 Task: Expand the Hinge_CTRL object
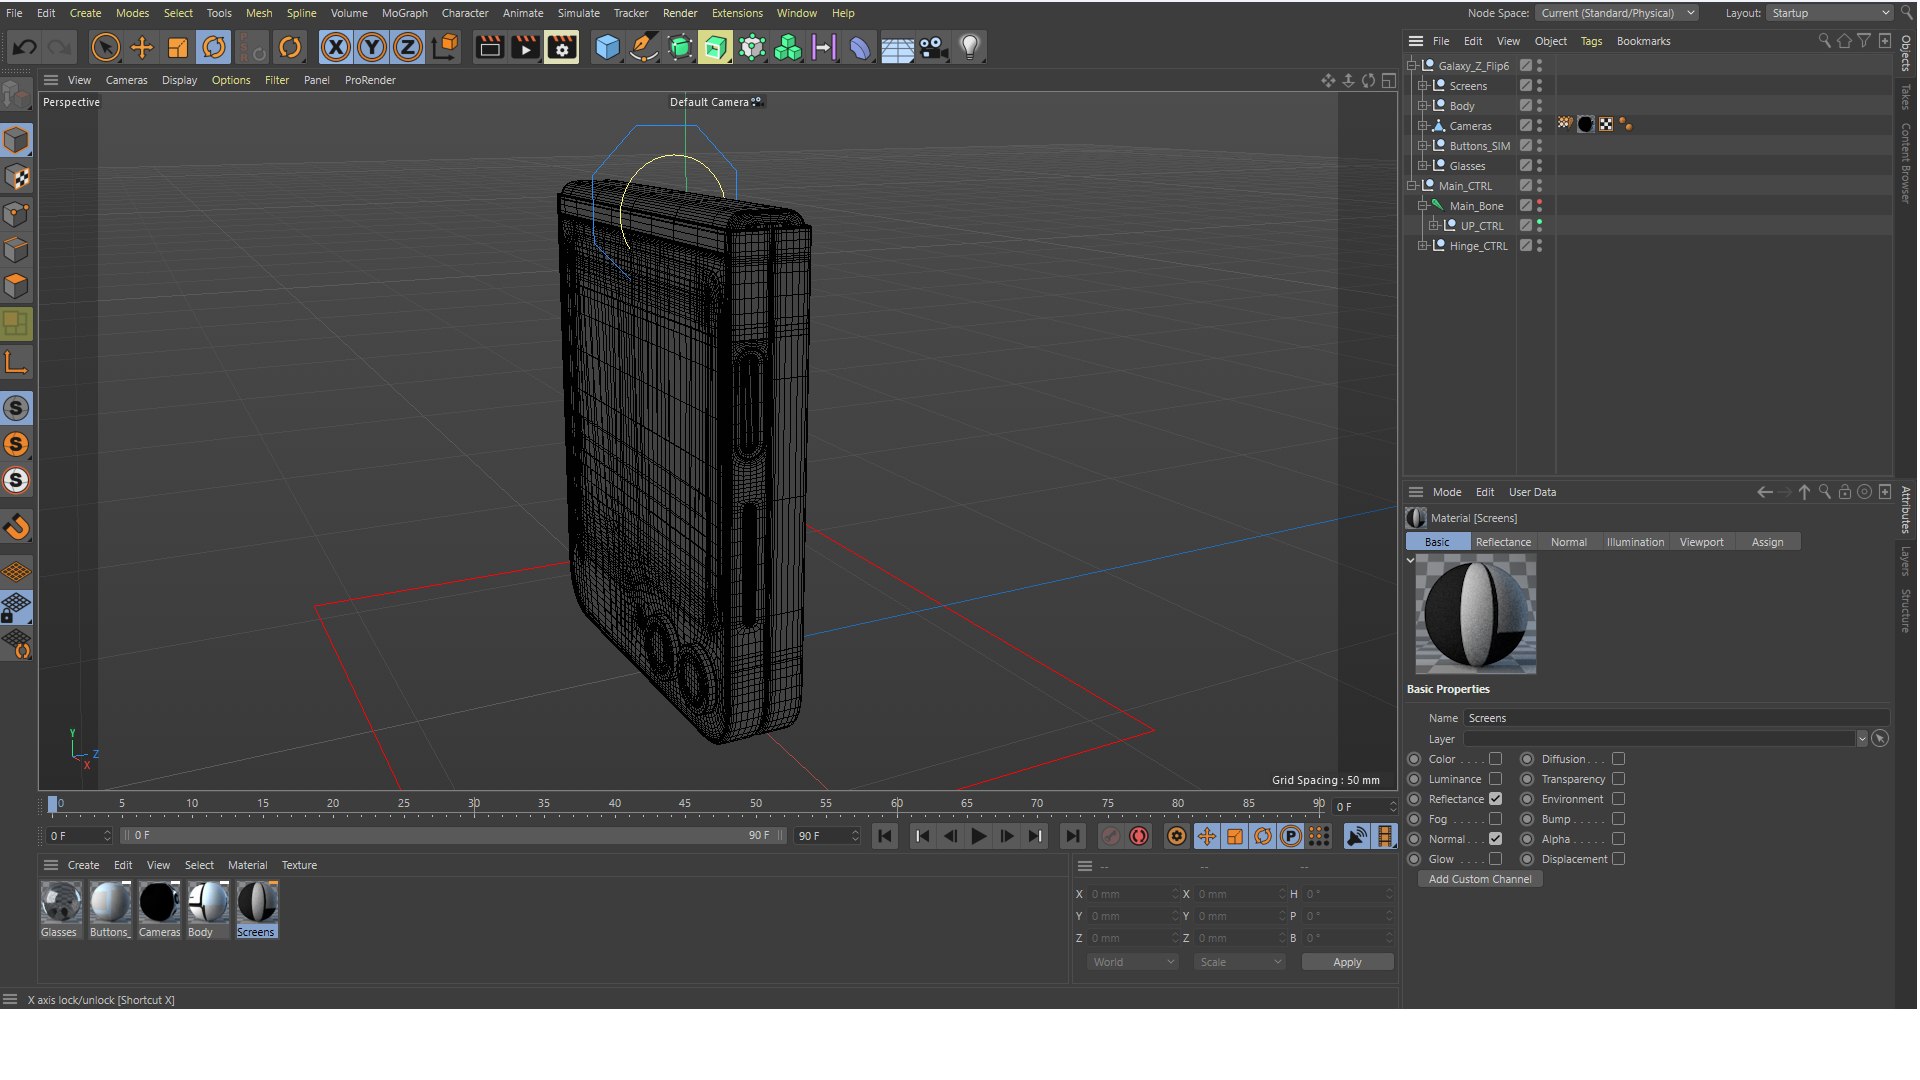pyautogui.click(x=1422, y=246)
